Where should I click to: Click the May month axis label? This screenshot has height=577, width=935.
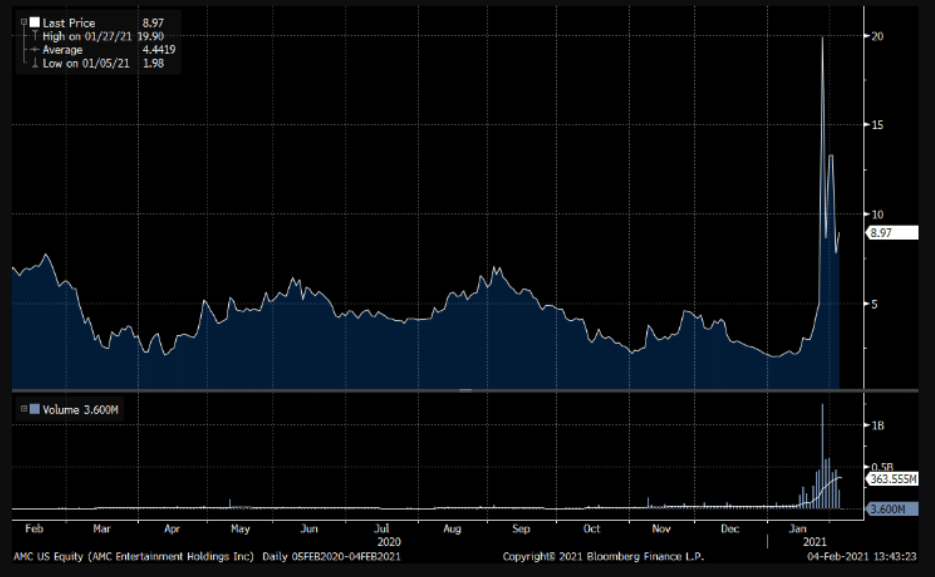click(x=240, y=529)
